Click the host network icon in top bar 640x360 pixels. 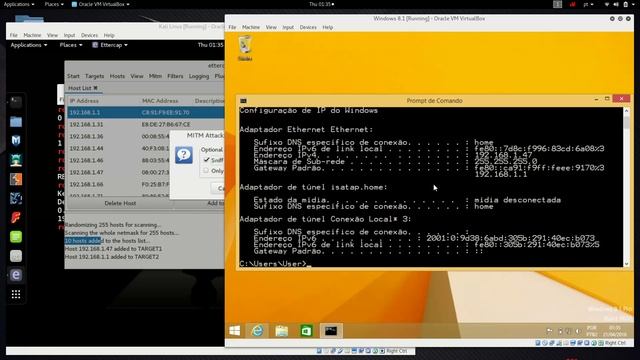point(607,4)
